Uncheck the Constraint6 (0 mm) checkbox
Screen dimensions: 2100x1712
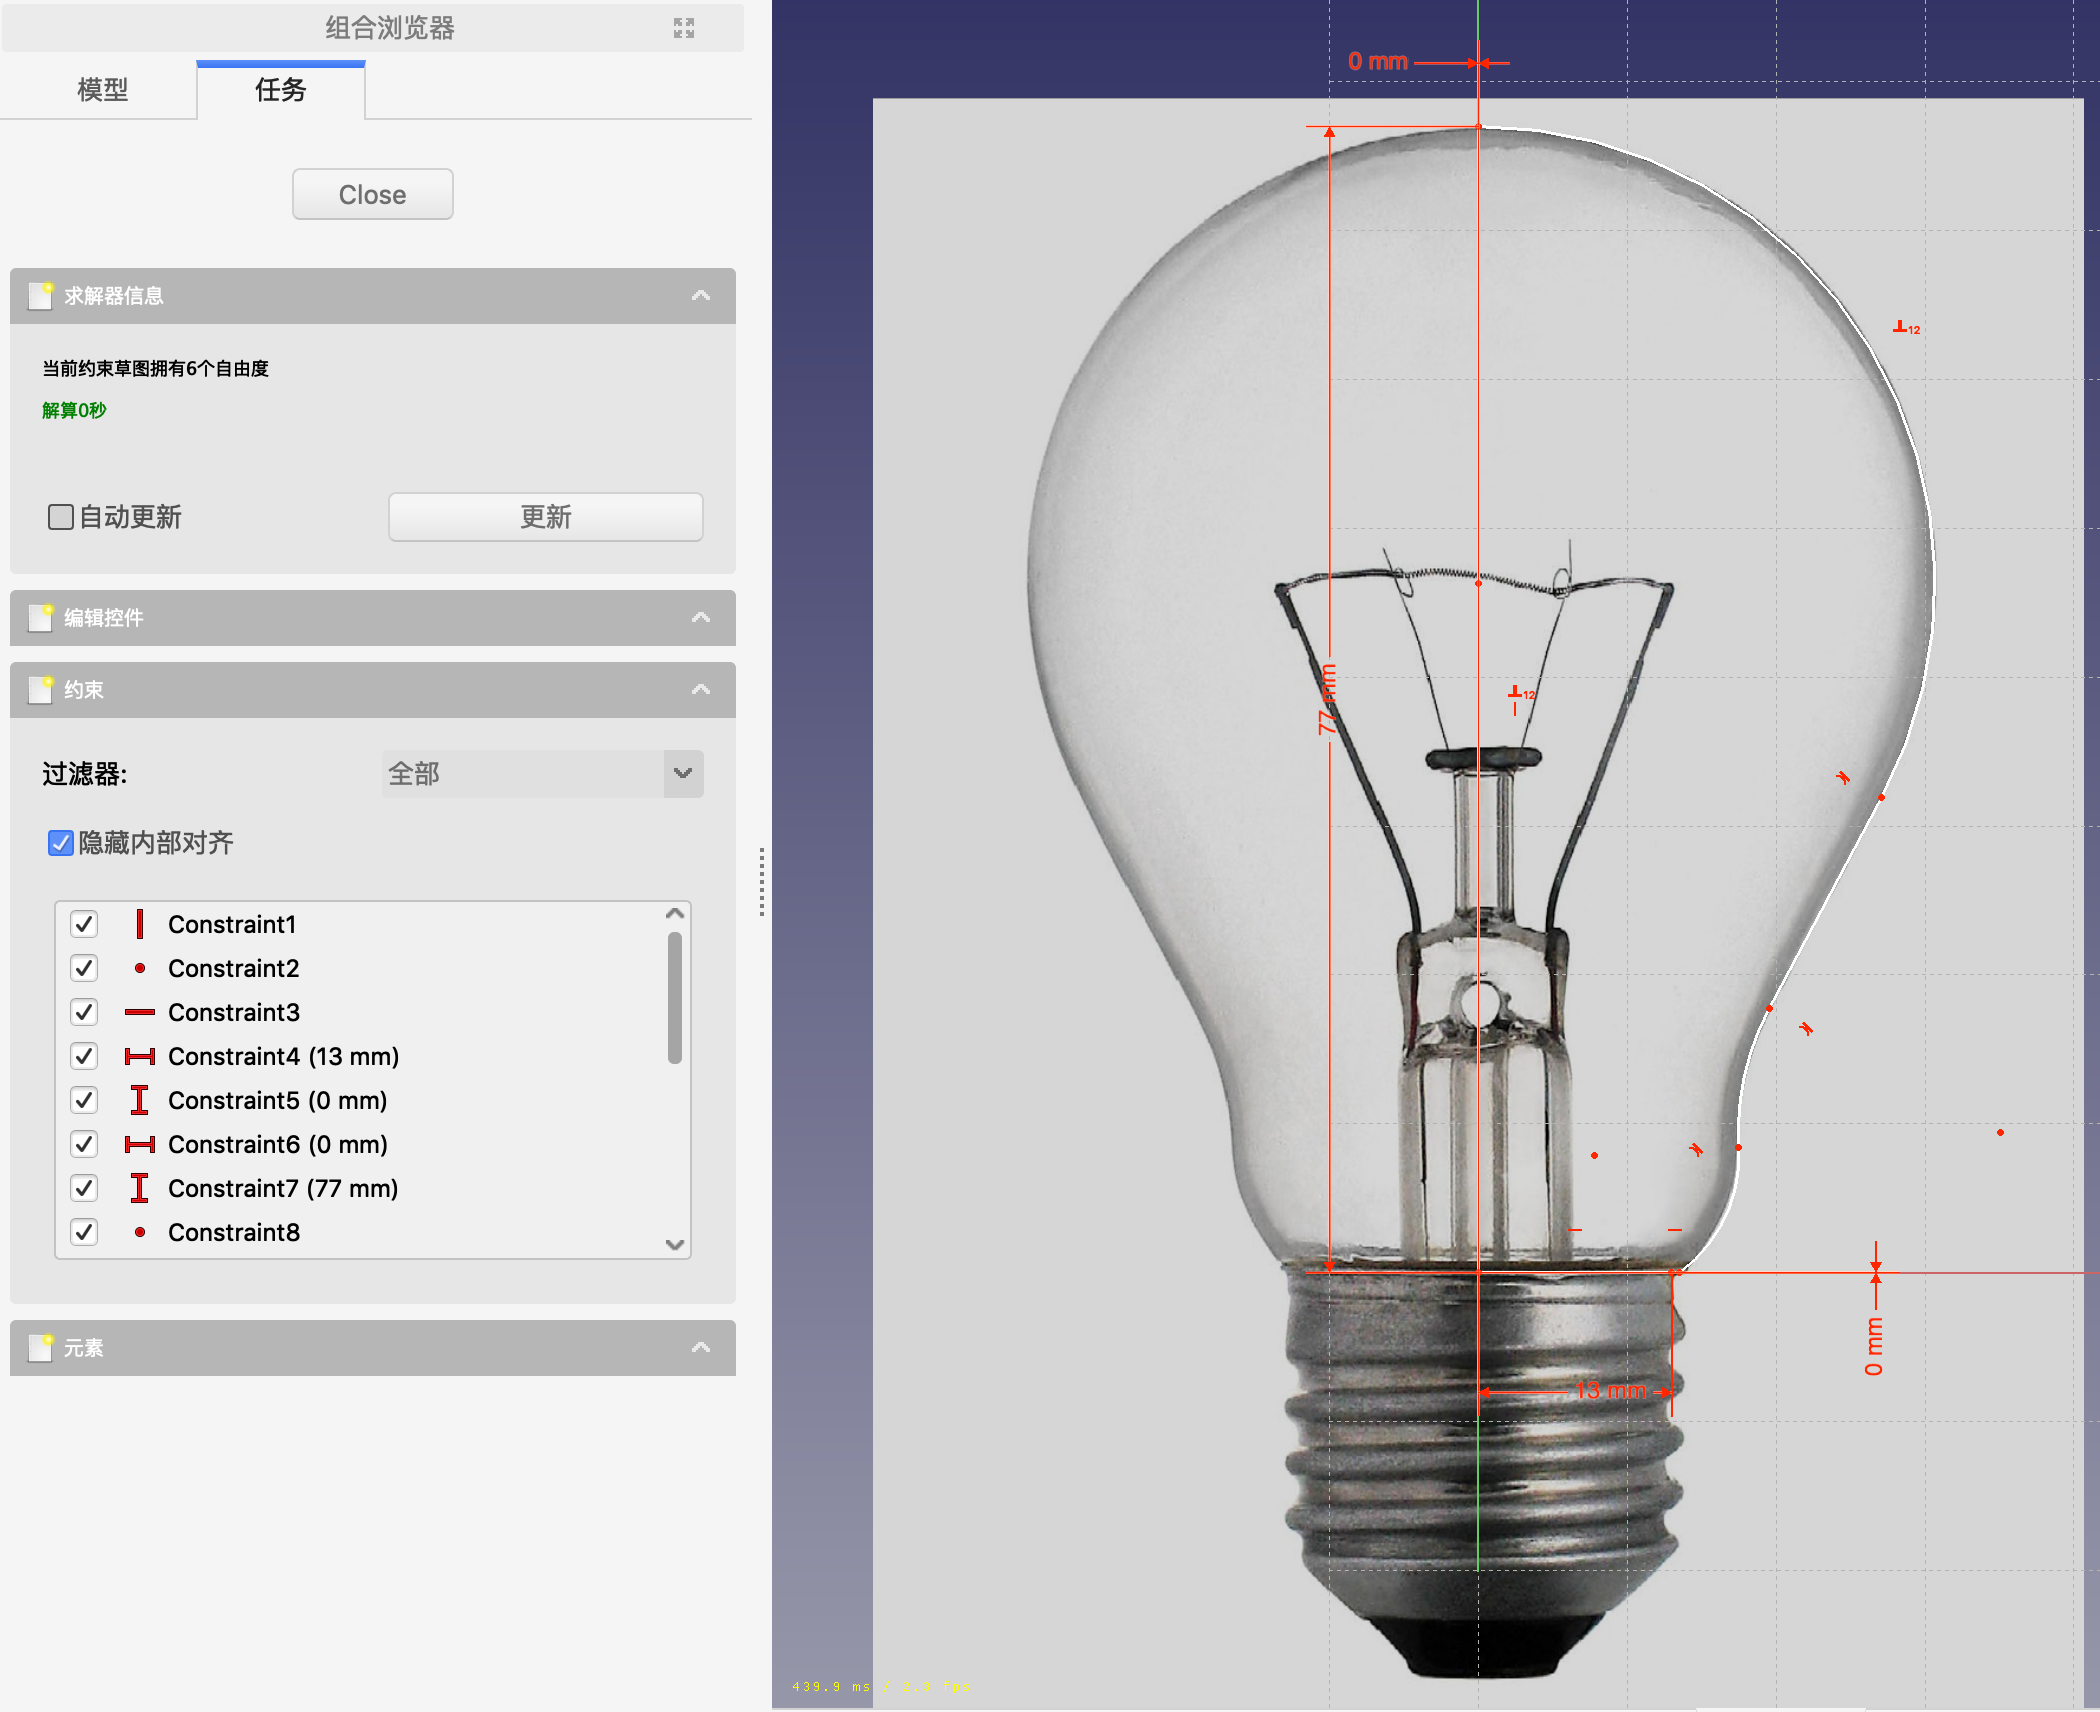pyautogui.click(x=84, y=1144)
